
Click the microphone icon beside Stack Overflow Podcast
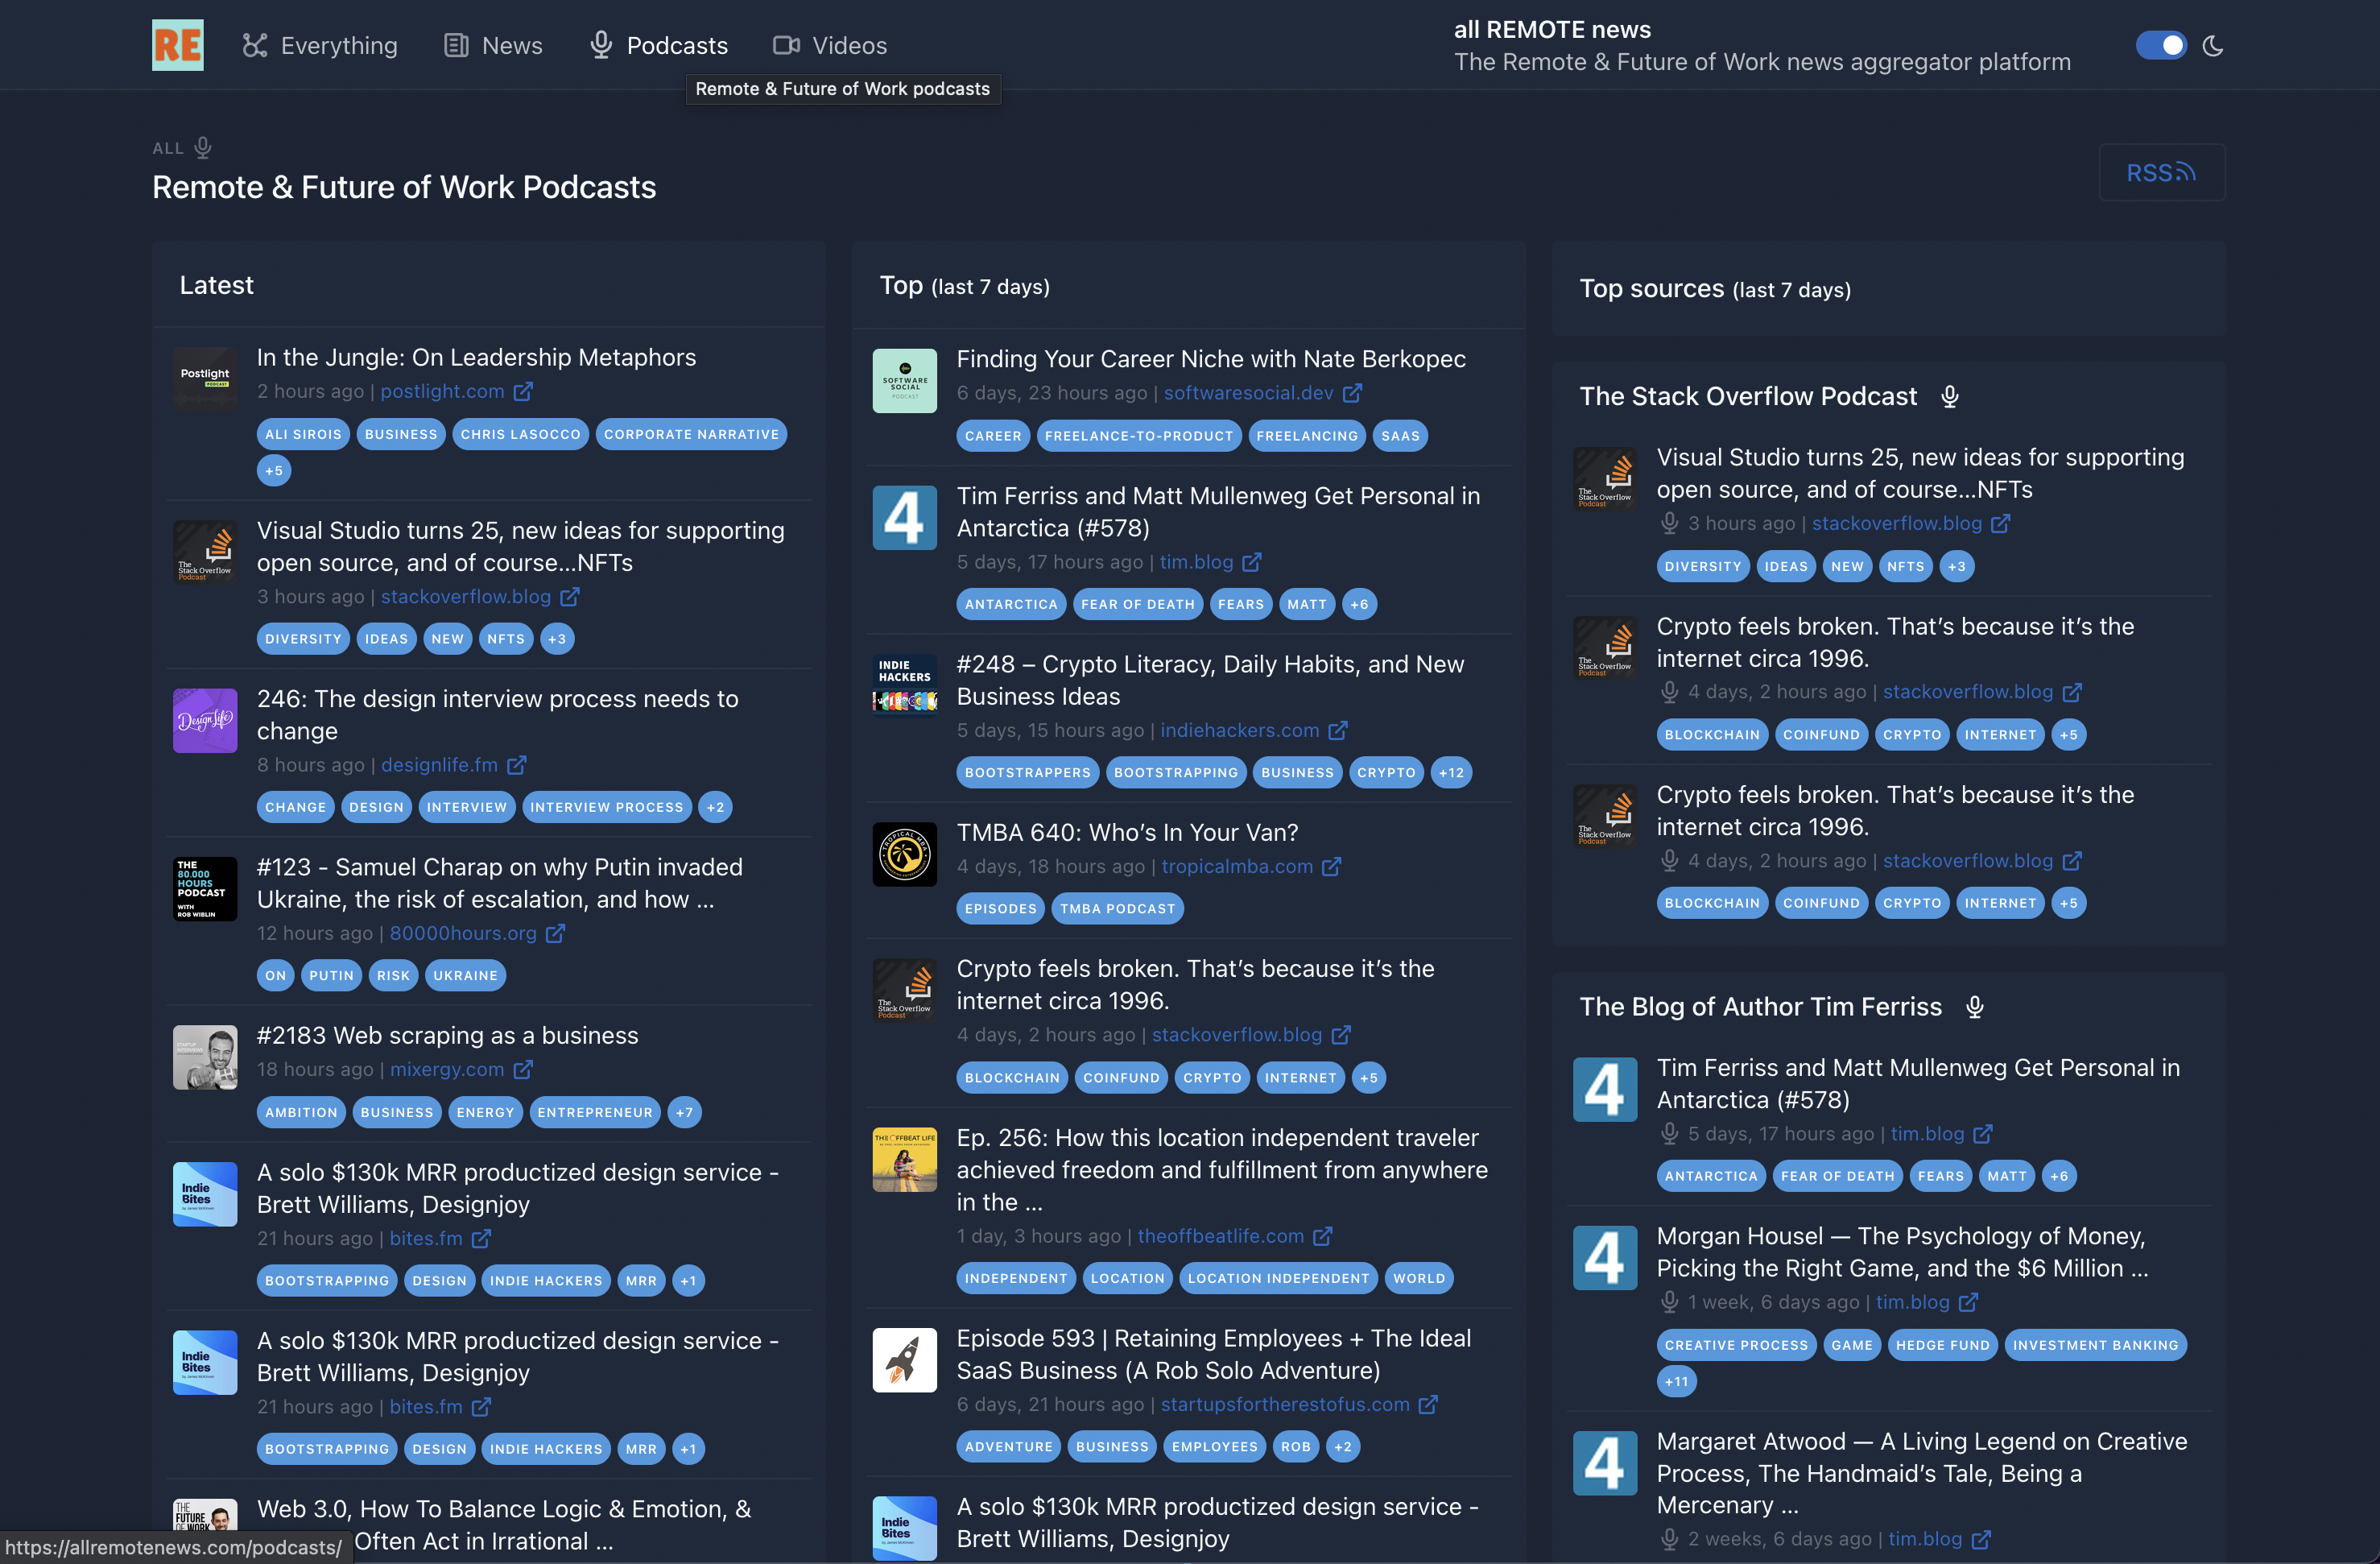[x=1949, y=397]
